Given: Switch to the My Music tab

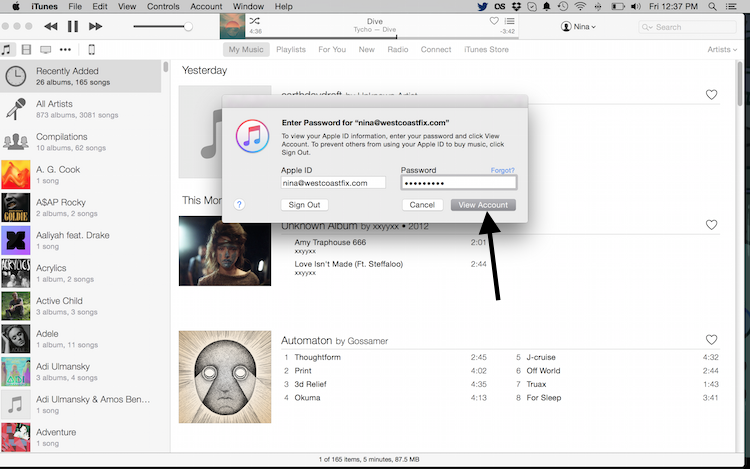Looking at the screenshot, I should coord(246,49).
